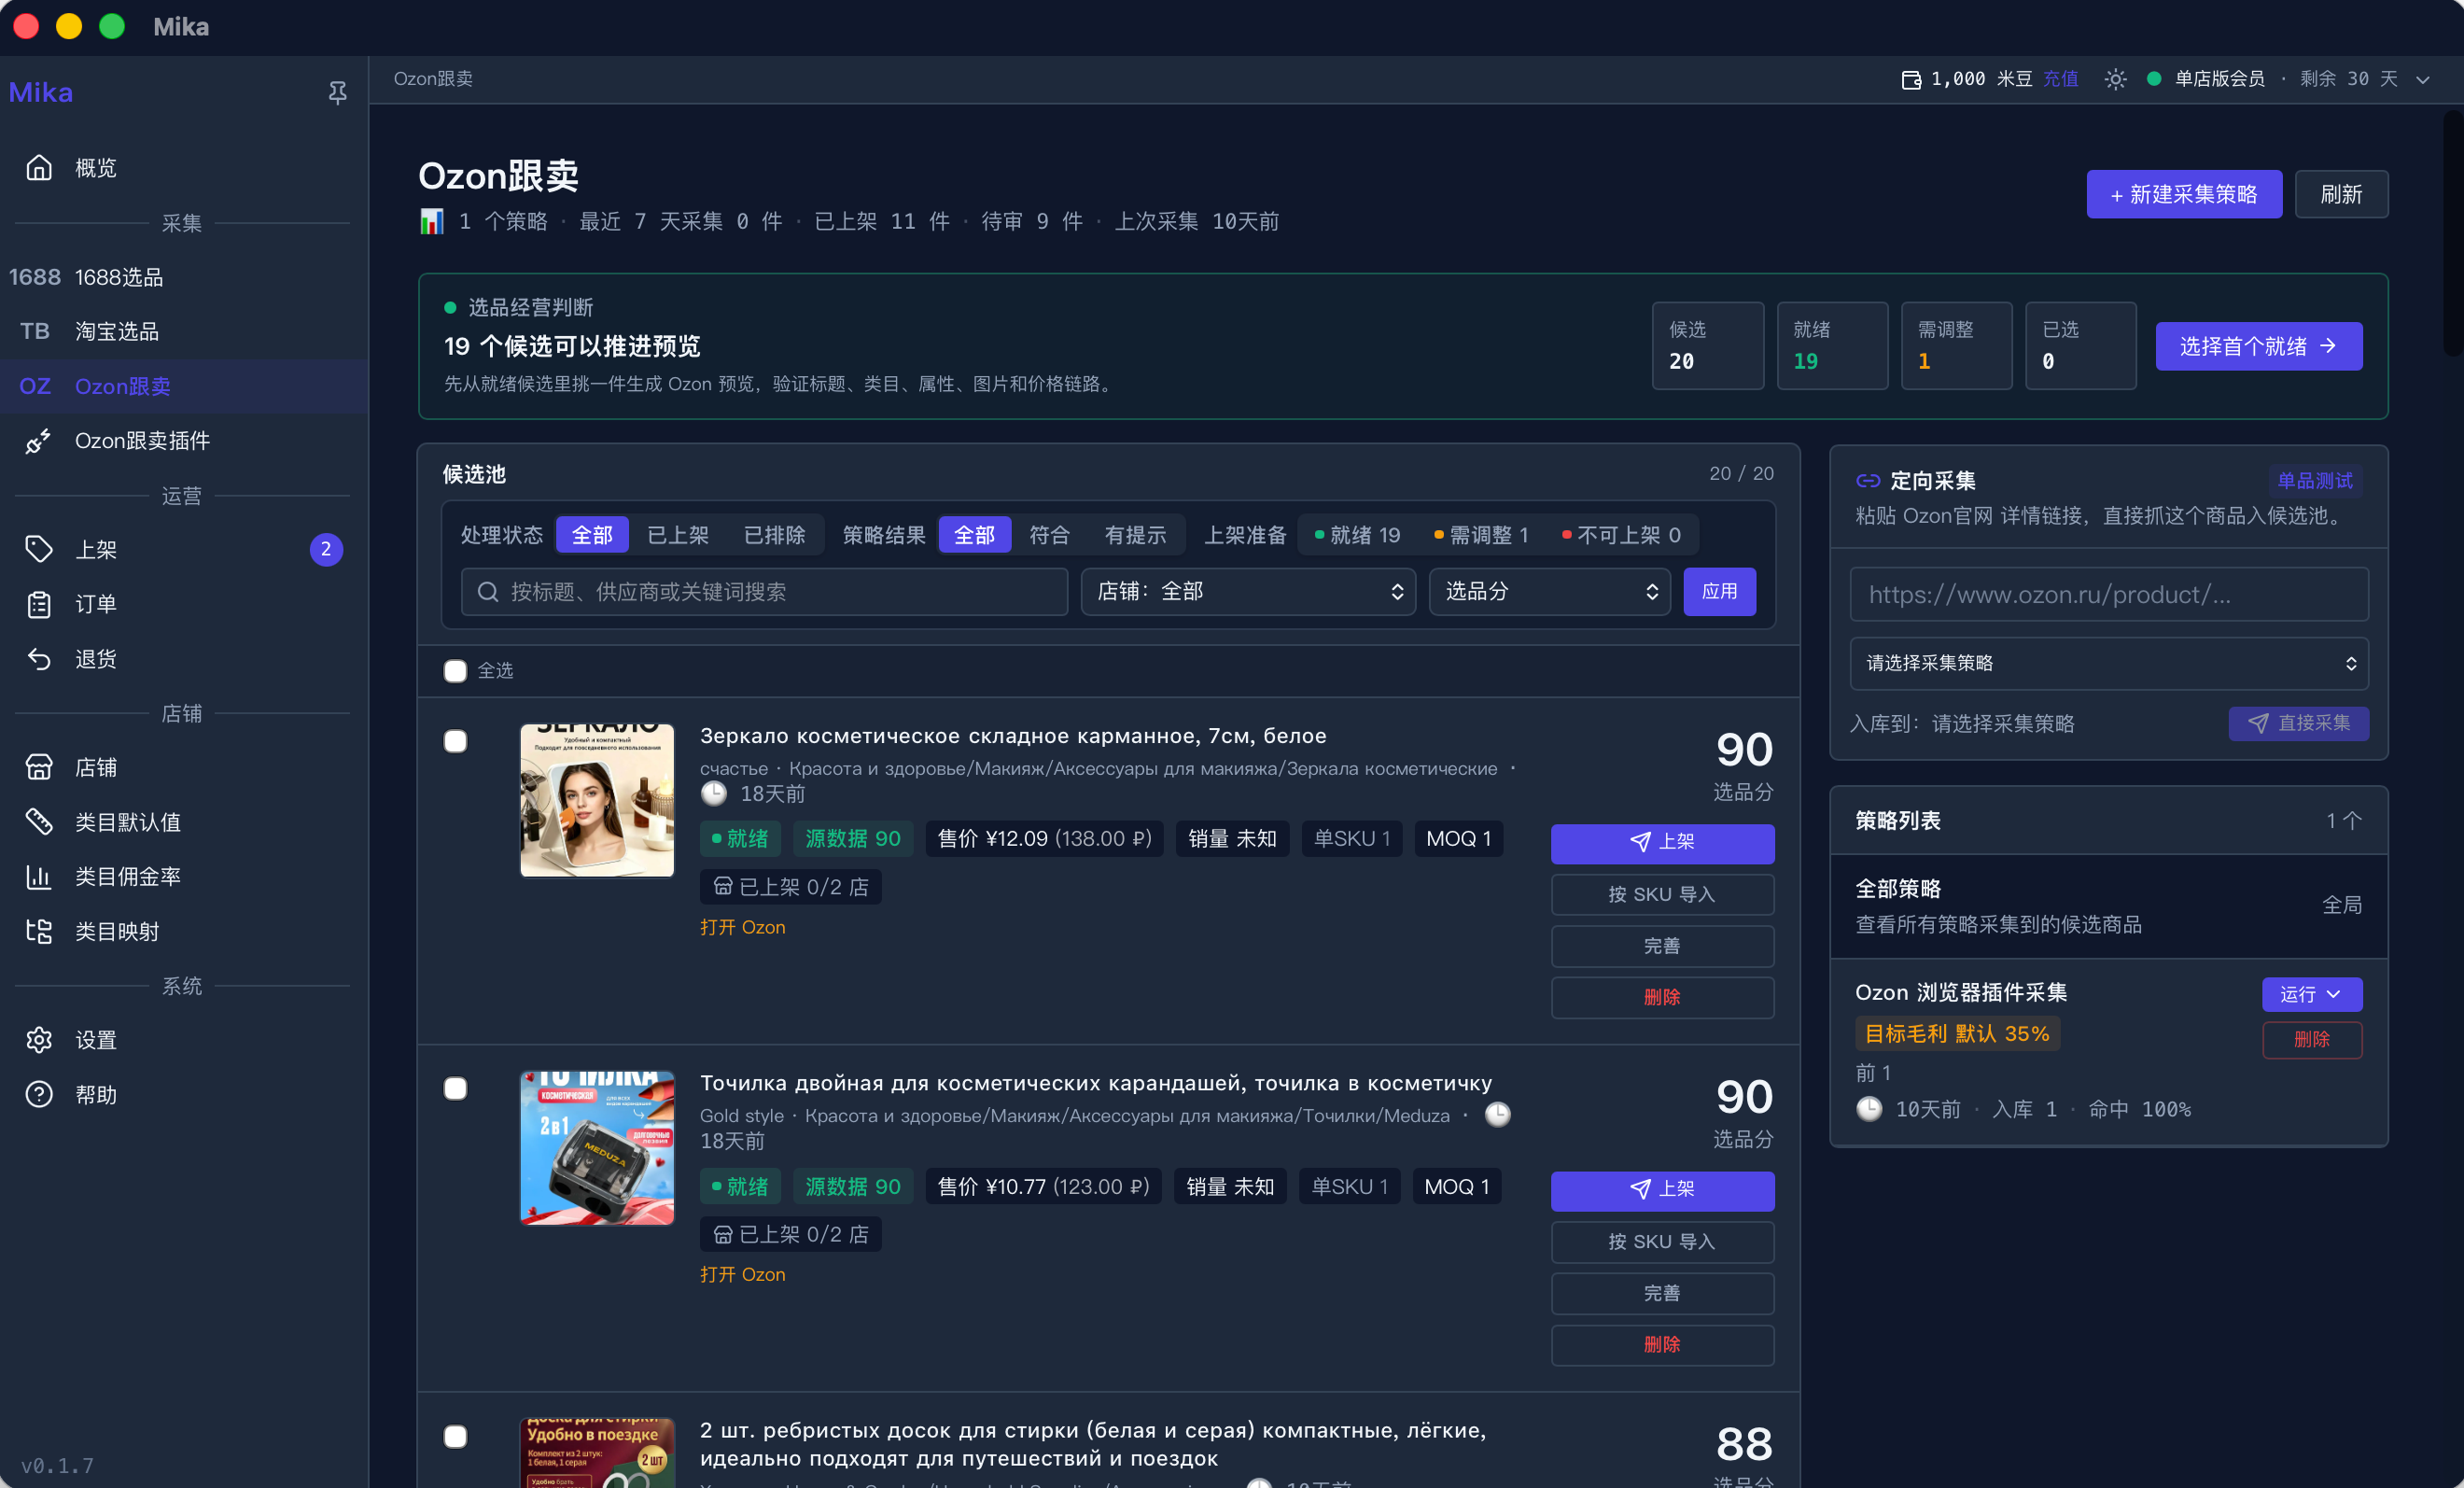Image resolution: width=2464 pixels, height=1488 pixels.
Task: Click 选择首个就绪 button
Action: 2259,346
